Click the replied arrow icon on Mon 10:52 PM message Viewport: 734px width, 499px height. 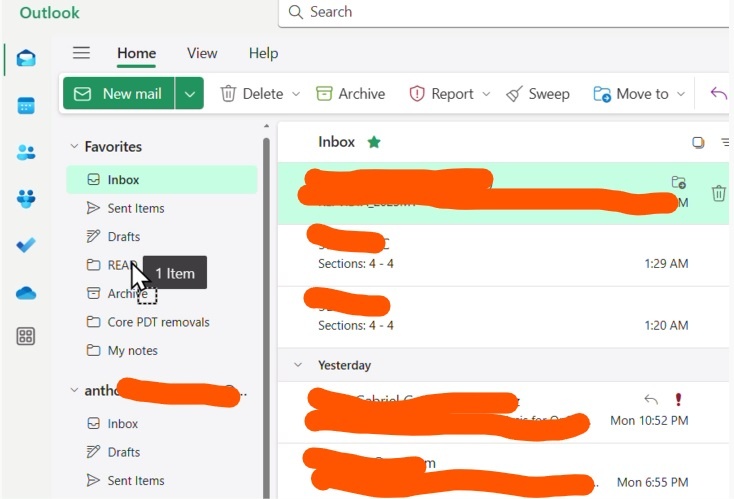pyautogui.click(x=651, y=399)
